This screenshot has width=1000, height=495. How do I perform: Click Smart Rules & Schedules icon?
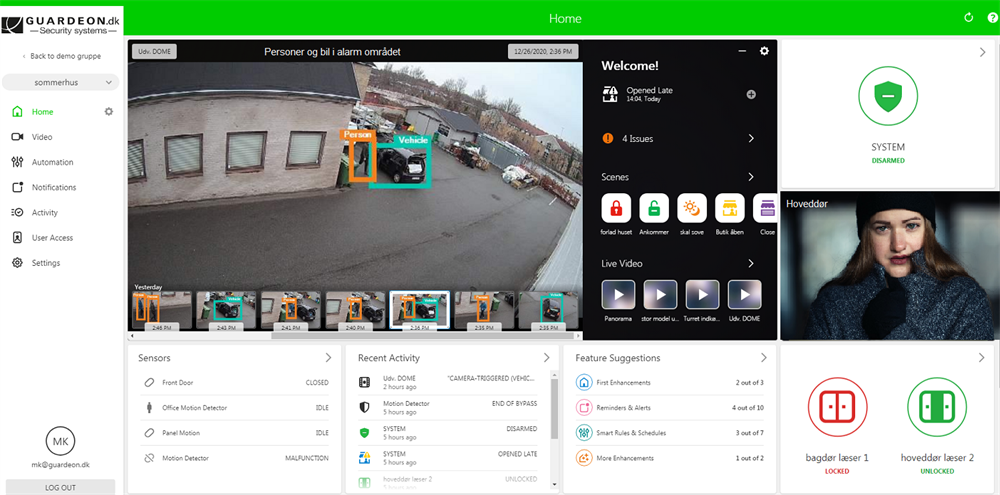(x=583, y=432)
